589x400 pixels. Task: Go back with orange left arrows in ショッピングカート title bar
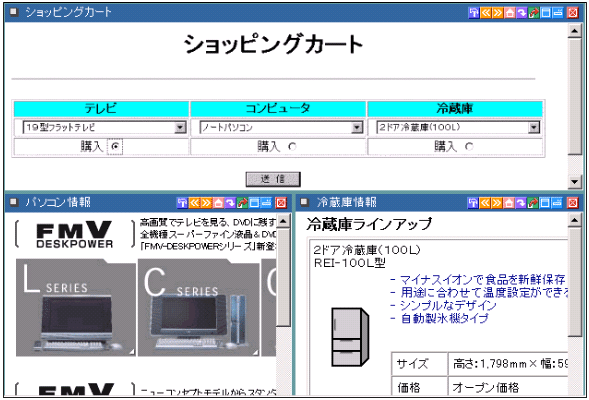pyautogui.click(x=486, y=13)
